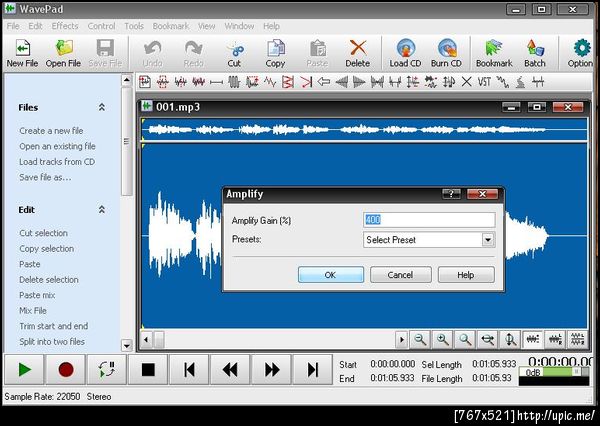Viewport: 600px width, 426px height.
Task: Click the black Stop button
Action: click(148, 369)
